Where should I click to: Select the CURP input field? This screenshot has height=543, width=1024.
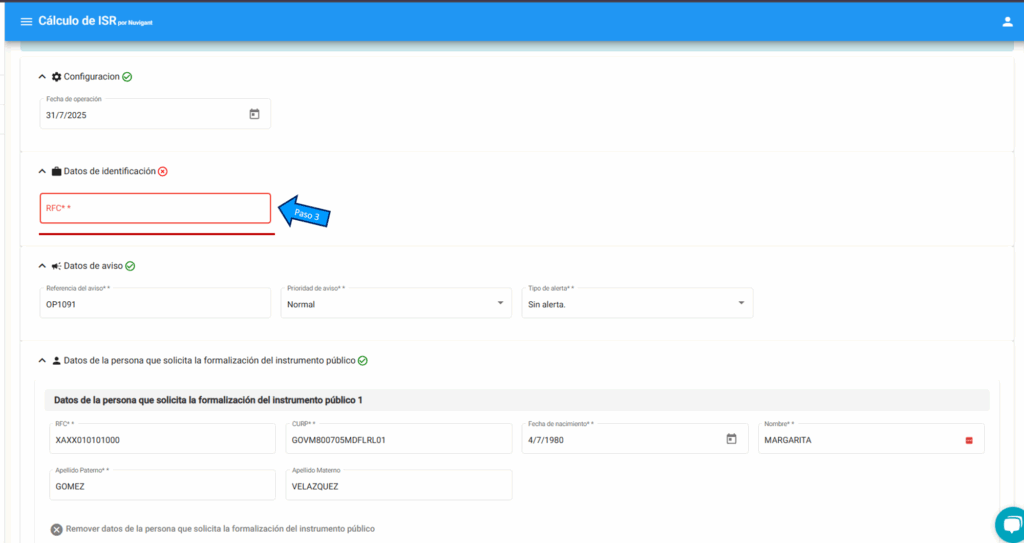[398, 439]
